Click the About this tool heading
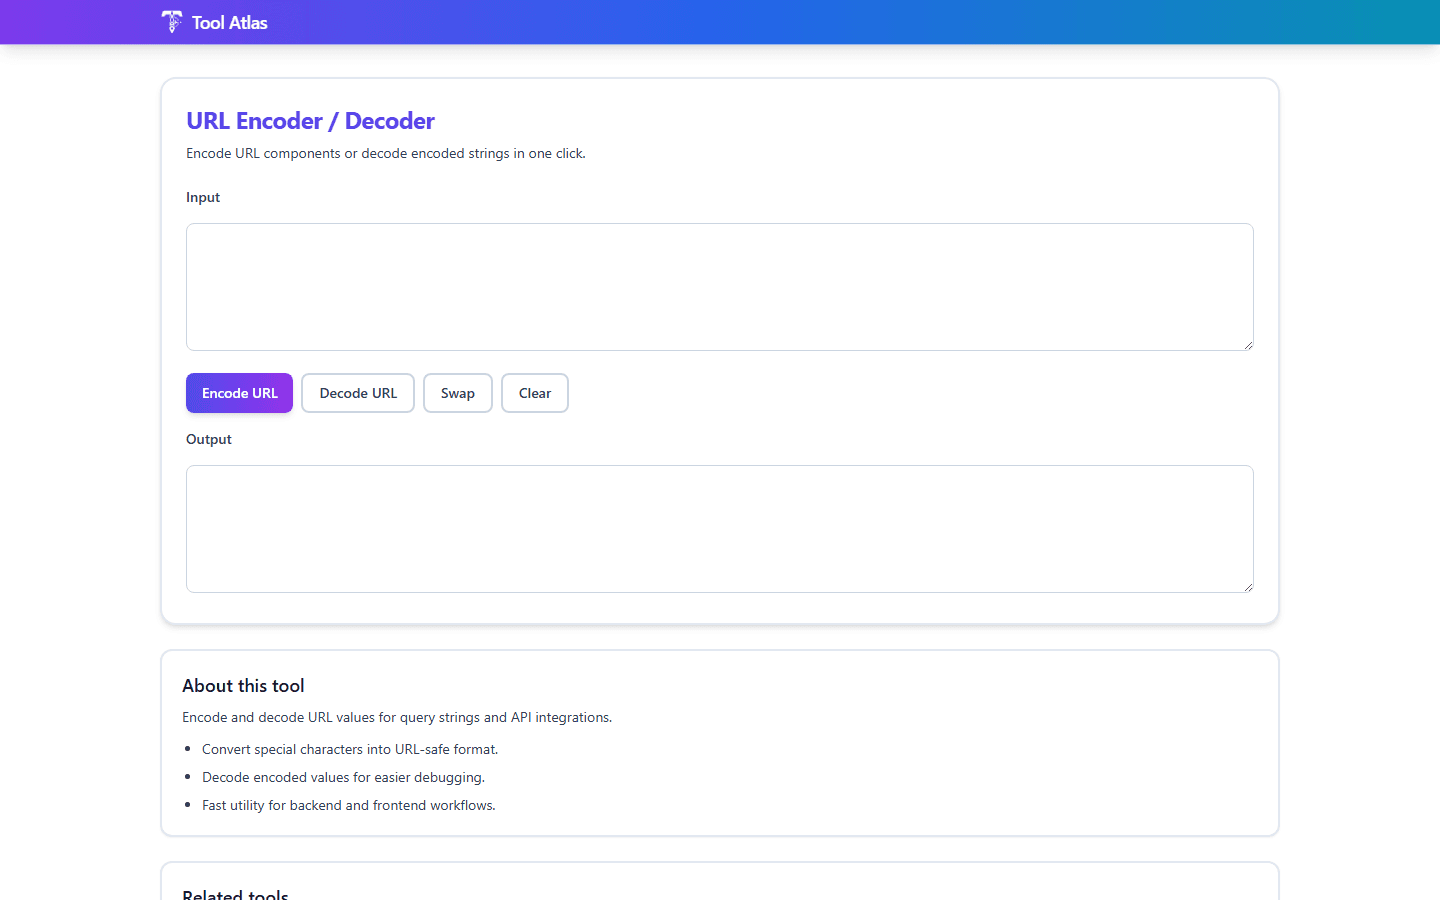Viewport: 1440px width, 900px height. click(243, 685)
